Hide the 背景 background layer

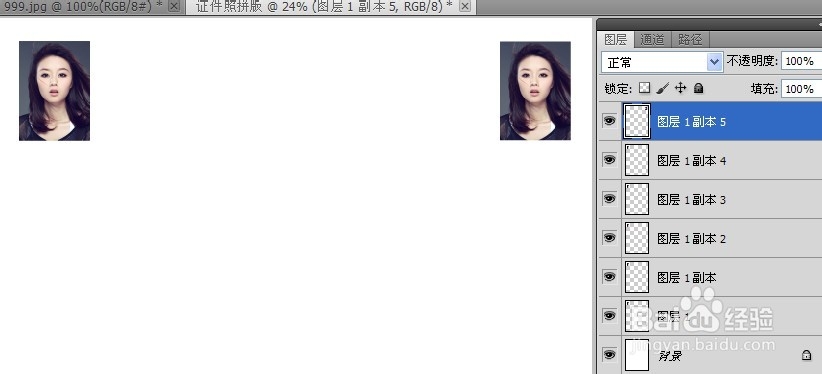pyautogui.click(x=609, y=355)
